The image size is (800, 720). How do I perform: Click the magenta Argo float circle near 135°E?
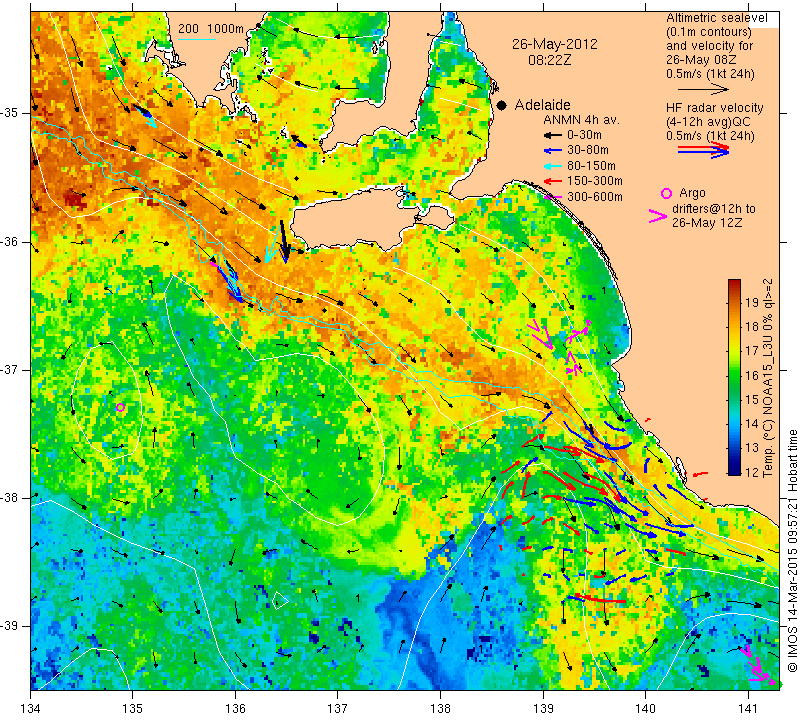pyautogui.click(x=120, y=407)
